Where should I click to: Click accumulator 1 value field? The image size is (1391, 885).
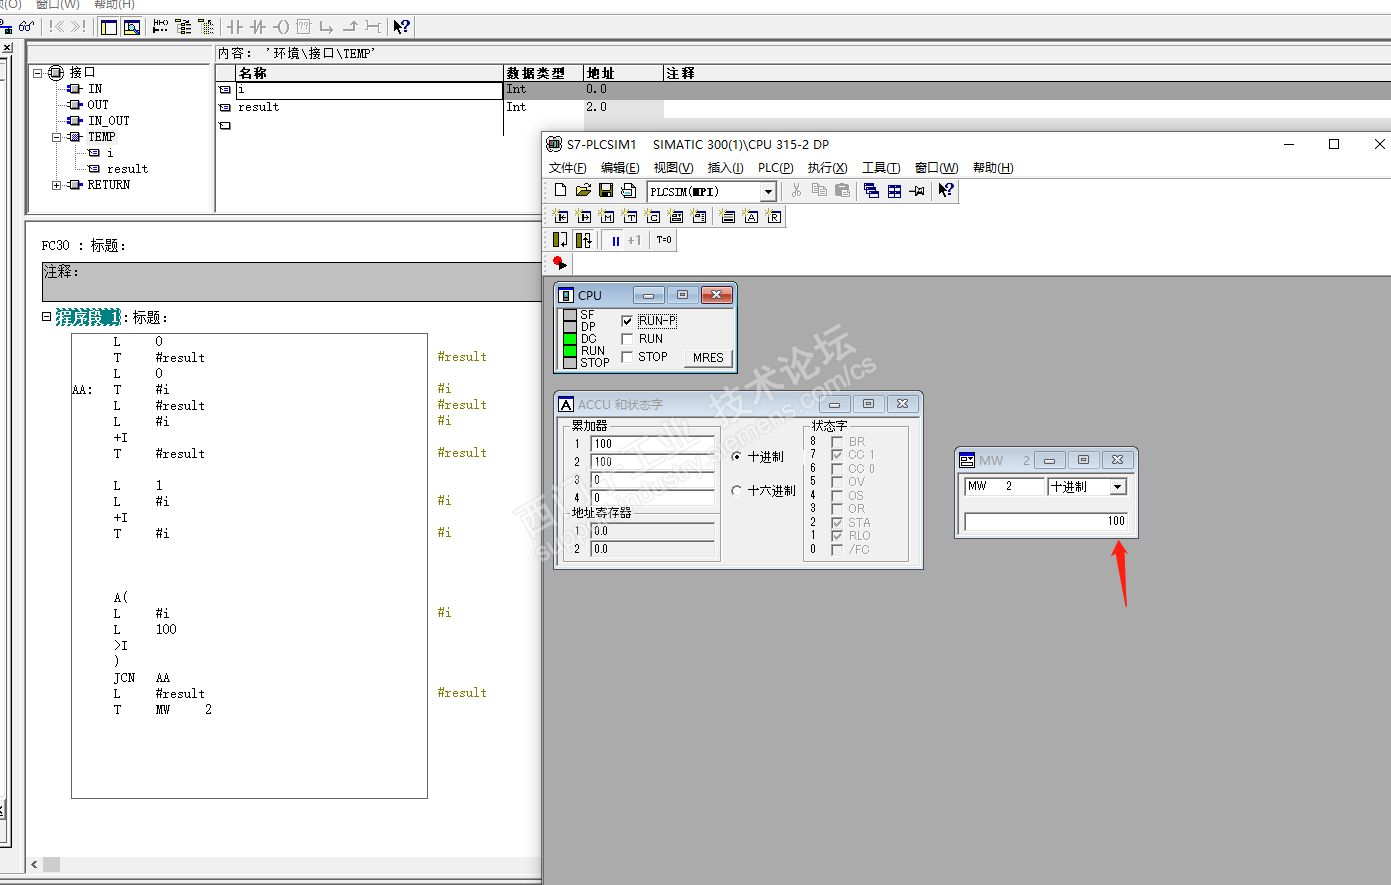point(653,444)
